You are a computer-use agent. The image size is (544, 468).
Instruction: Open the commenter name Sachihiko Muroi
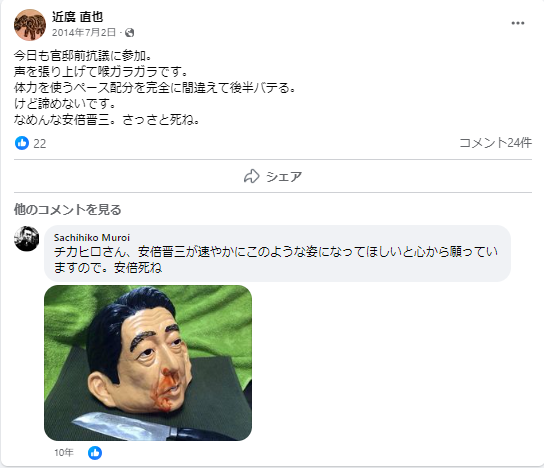click(x=92, y=238)
